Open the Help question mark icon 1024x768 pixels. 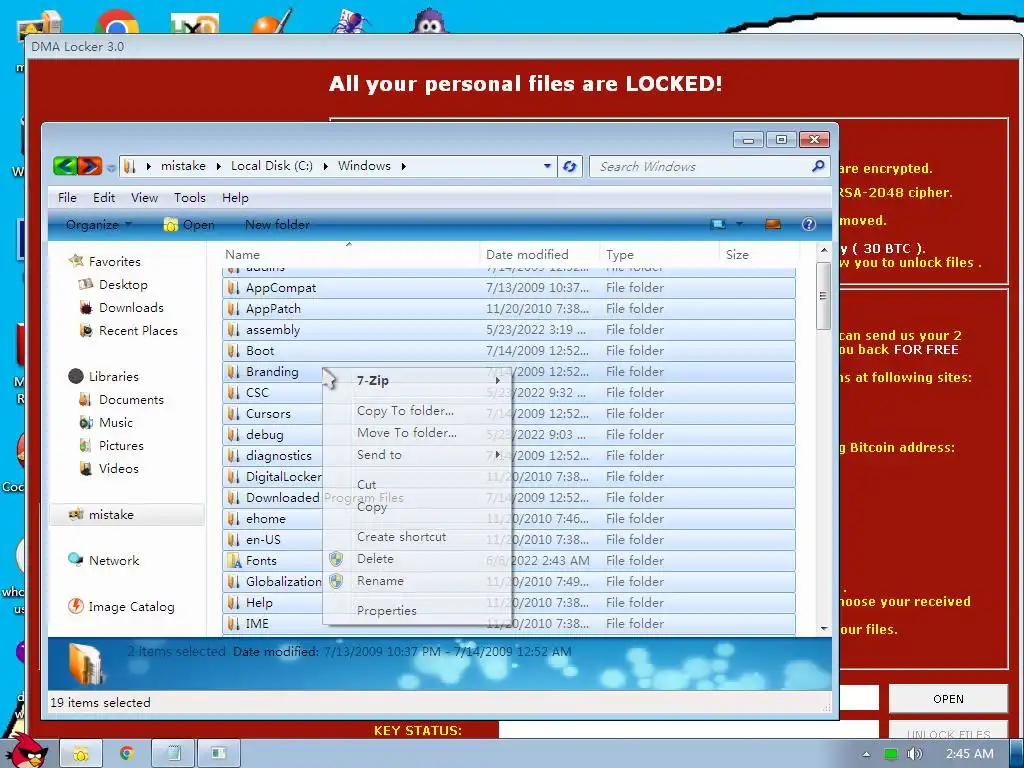(808, 225)
